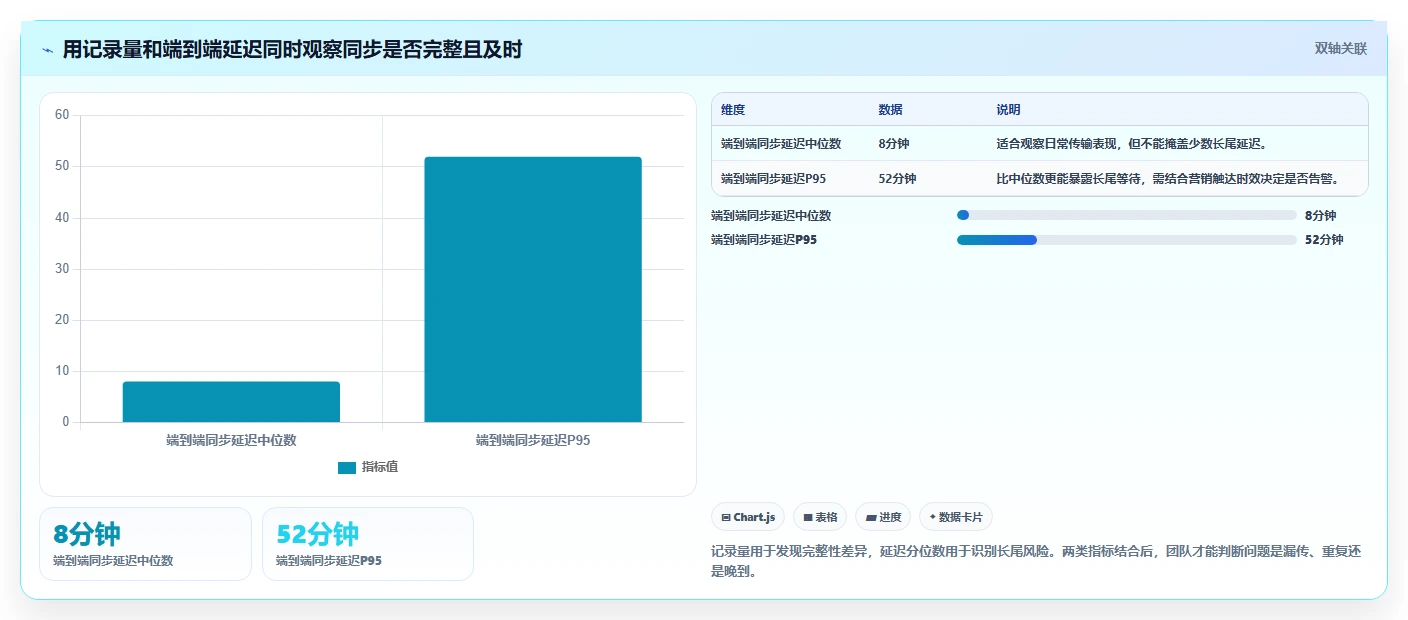Image resolution: width=1408 pixels, height=620 pixels.
Task: Click the y-axis value 50
Action: 62,166
